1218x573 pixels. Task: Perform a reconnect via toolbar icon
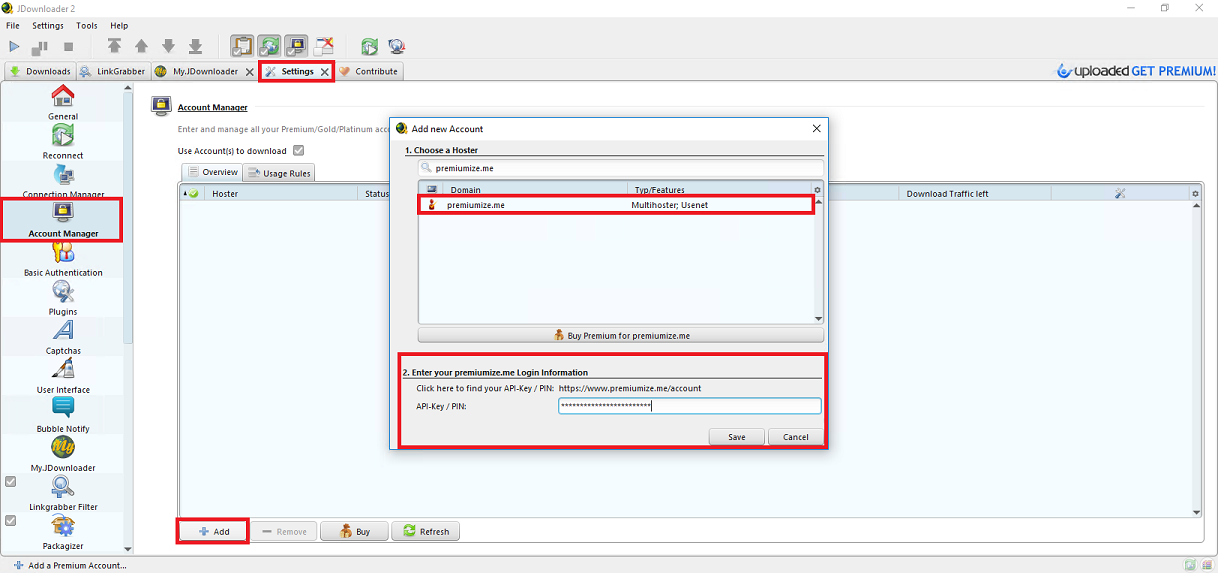[x=369, y=46]
